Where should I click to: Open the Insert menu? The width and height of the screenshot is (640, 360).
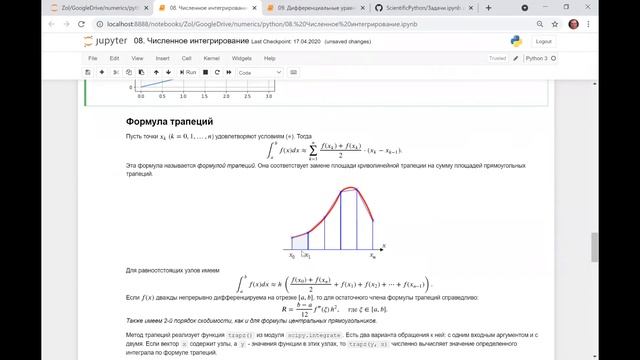(162, 58)
